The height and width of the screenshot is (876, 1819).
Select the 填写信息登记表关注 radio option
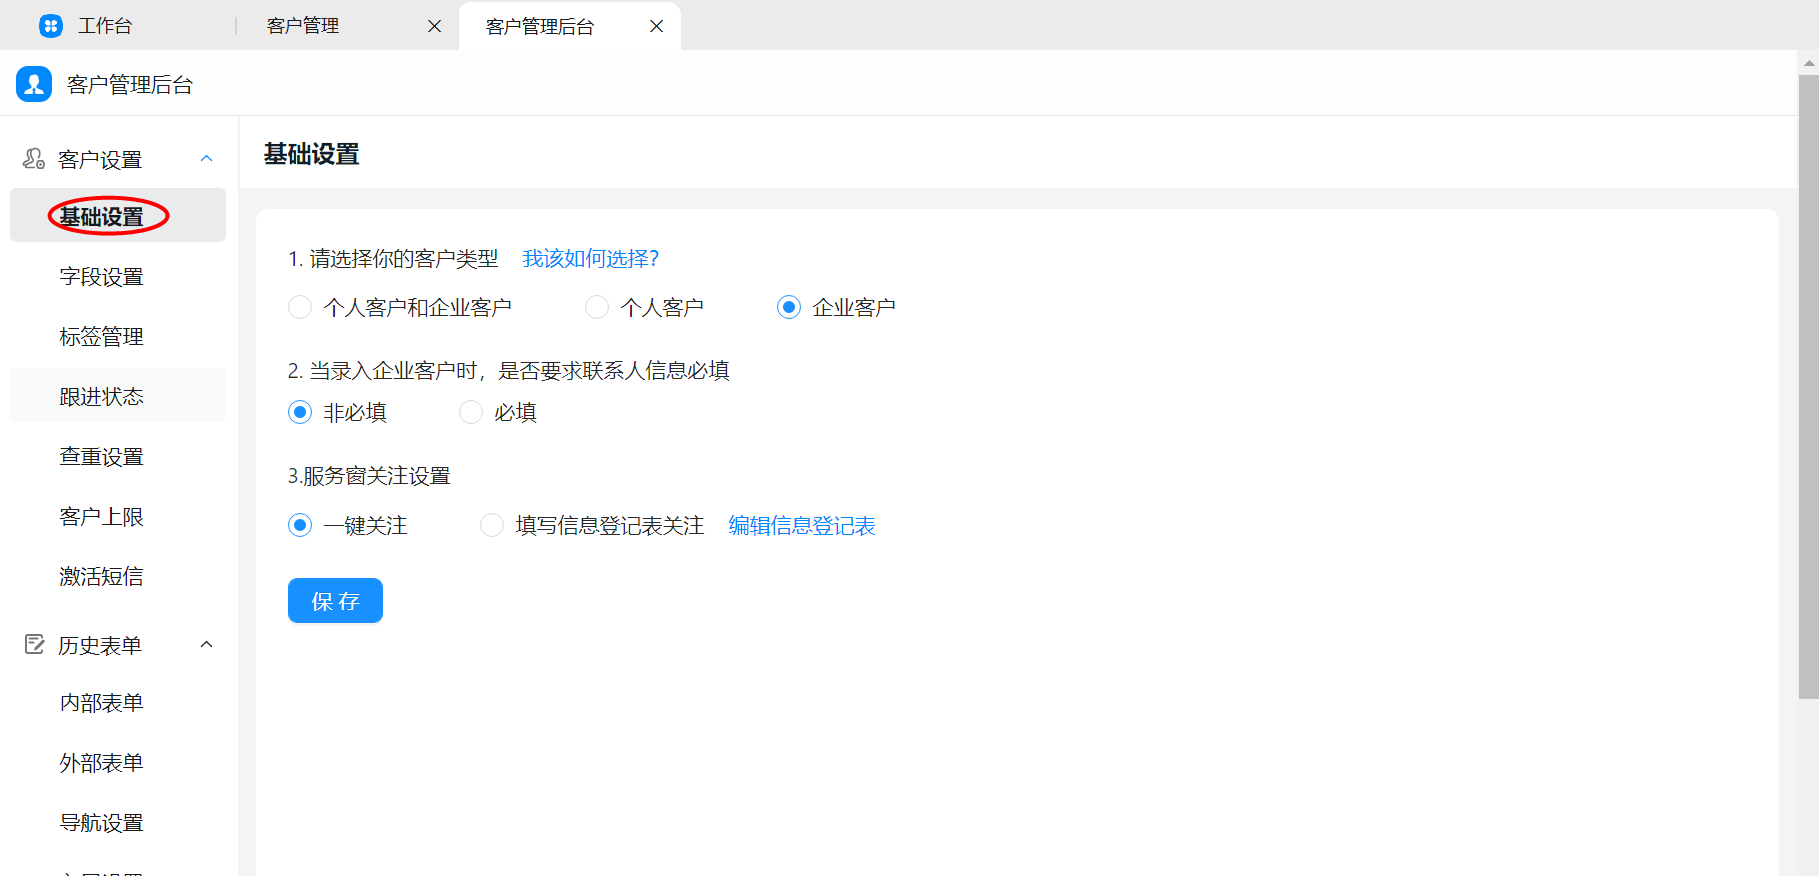[492, 525]
